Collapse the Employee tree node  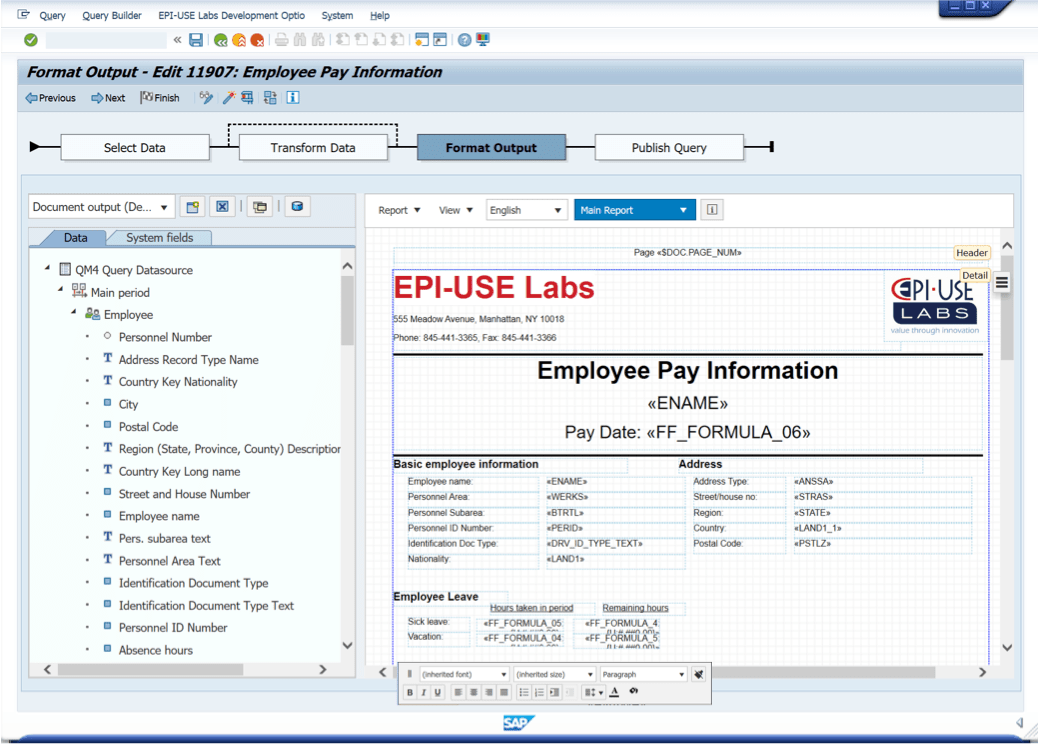click(x=74, y=313)
